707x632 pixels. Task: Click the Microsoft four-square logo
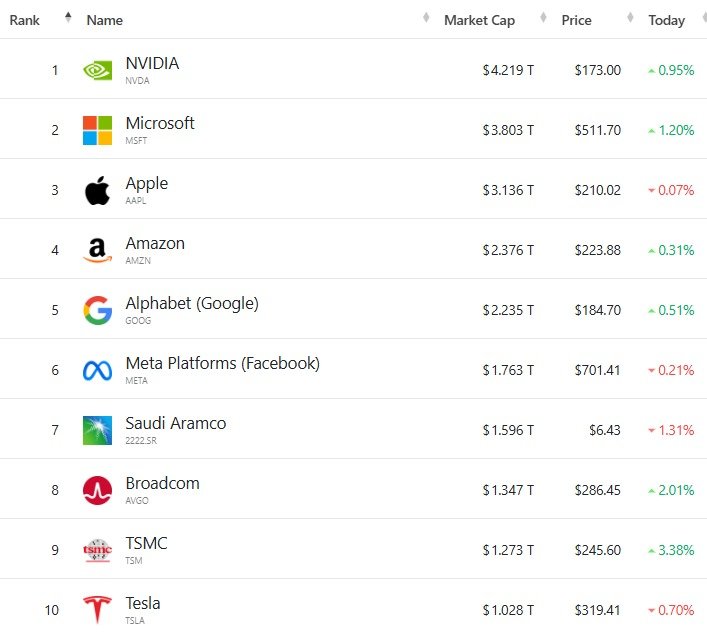(97, 130)
